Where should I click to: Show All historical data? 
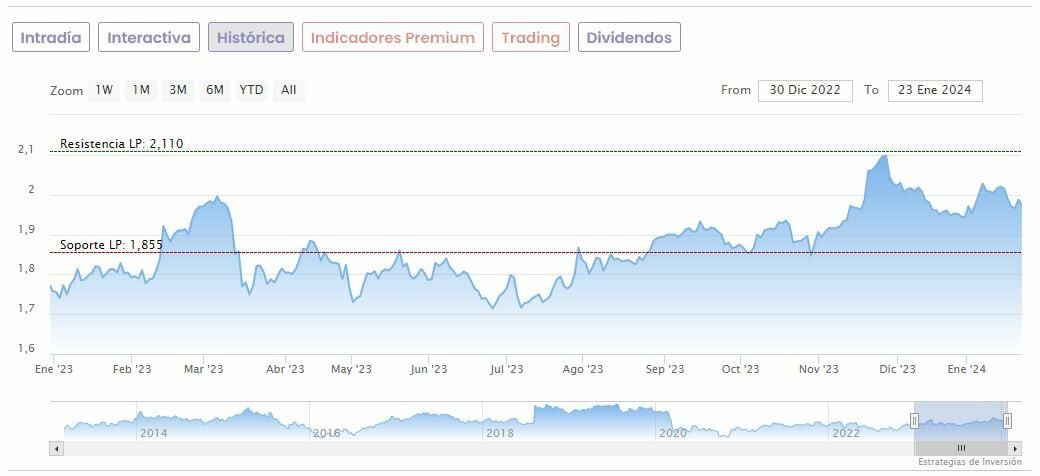pos(289,90)
